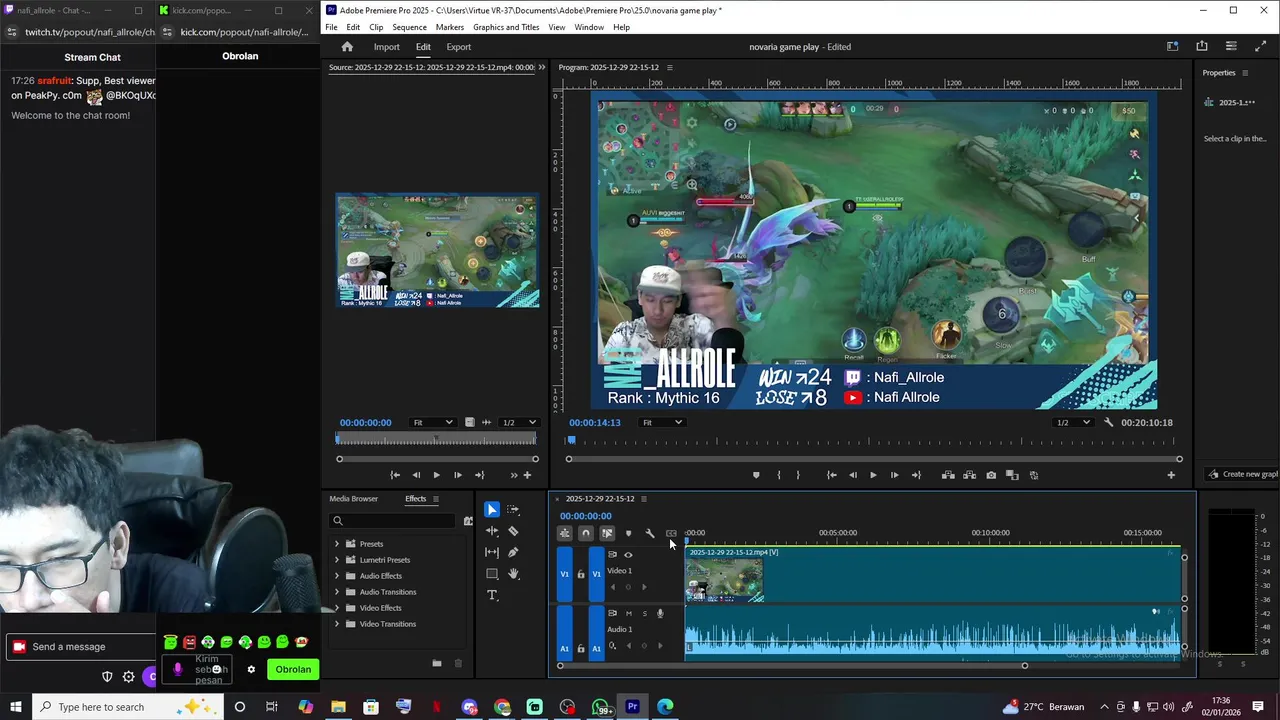Image resolution: width=1280 pixels, height=720 pixels.
Task: Select the Rectangle tool
Action: [491, 574]
